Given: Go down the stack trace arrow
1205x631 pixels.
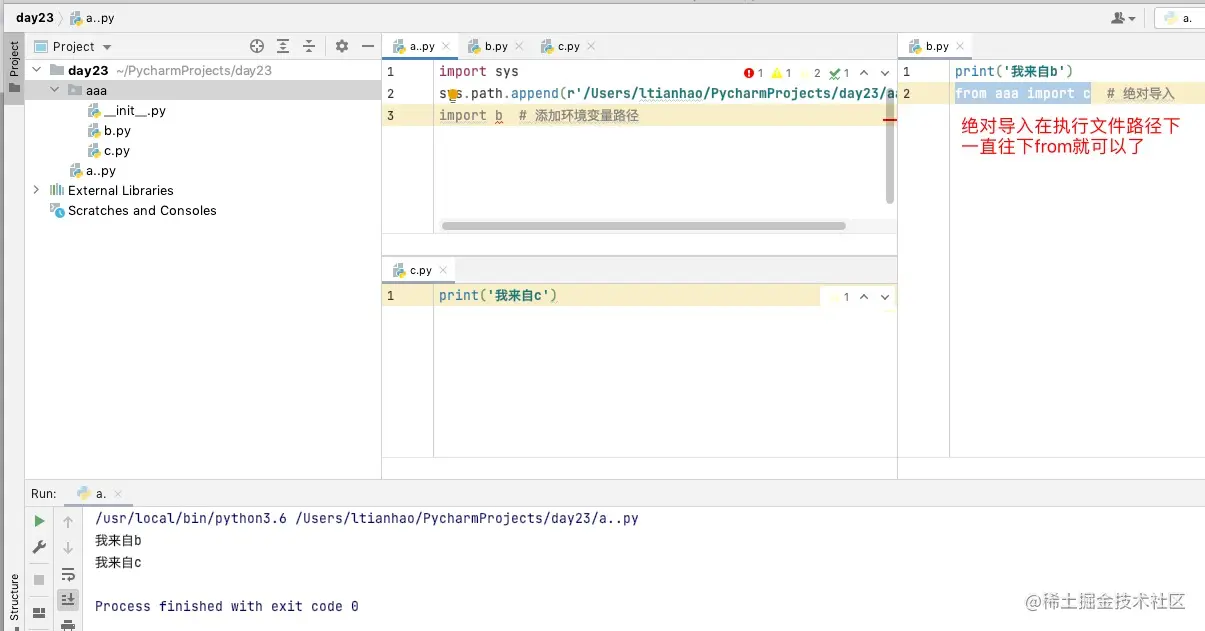Looking at the screenshot, I should pyautogui.click(x=68, y=547).
